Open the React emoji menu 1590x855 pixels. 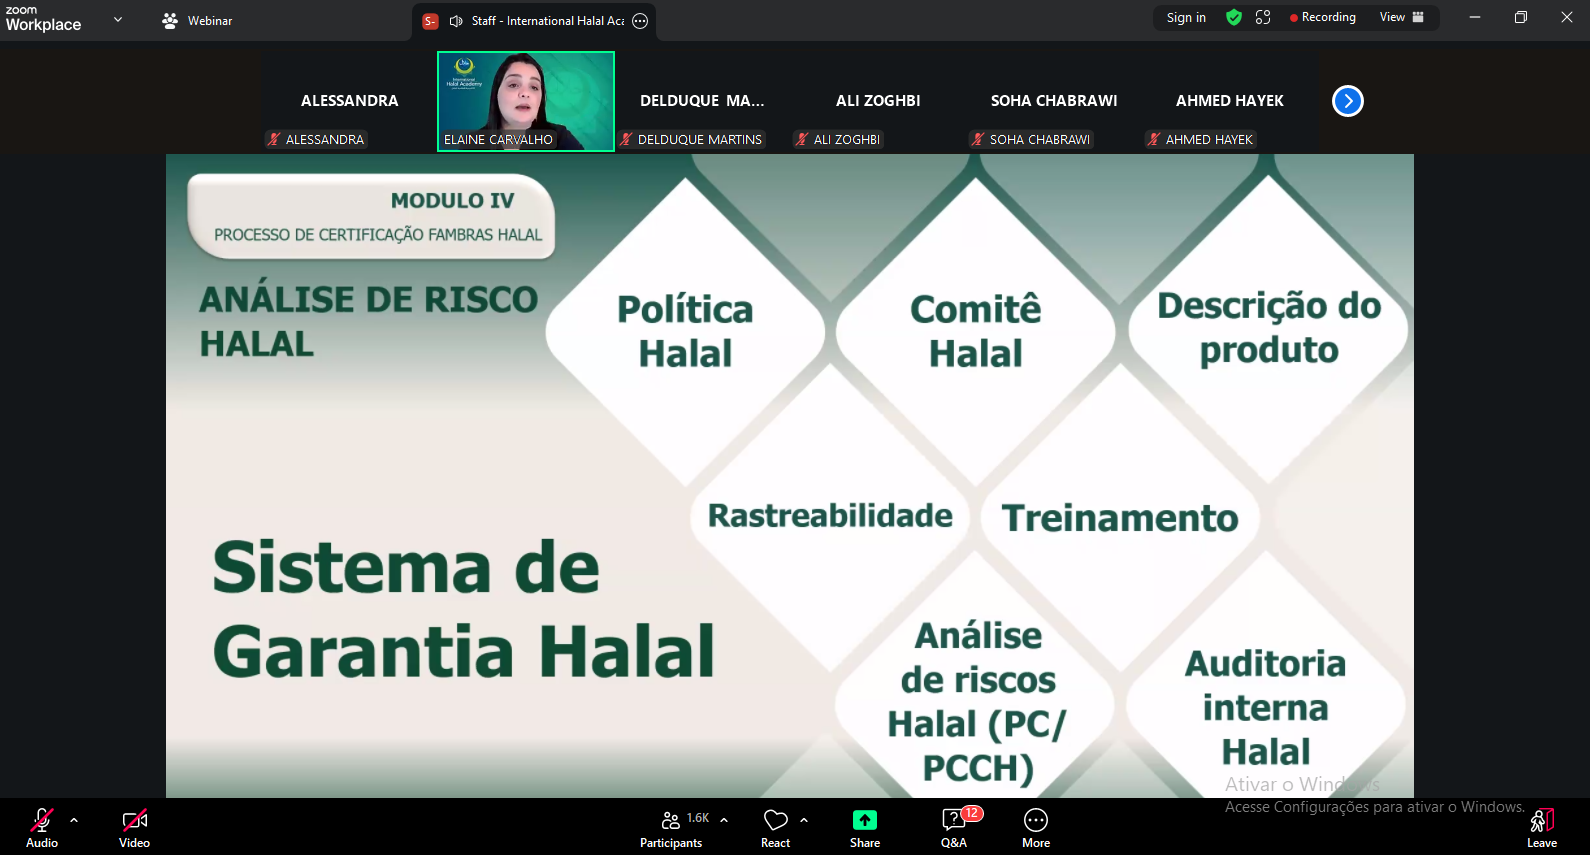click(x=775, y=827)
